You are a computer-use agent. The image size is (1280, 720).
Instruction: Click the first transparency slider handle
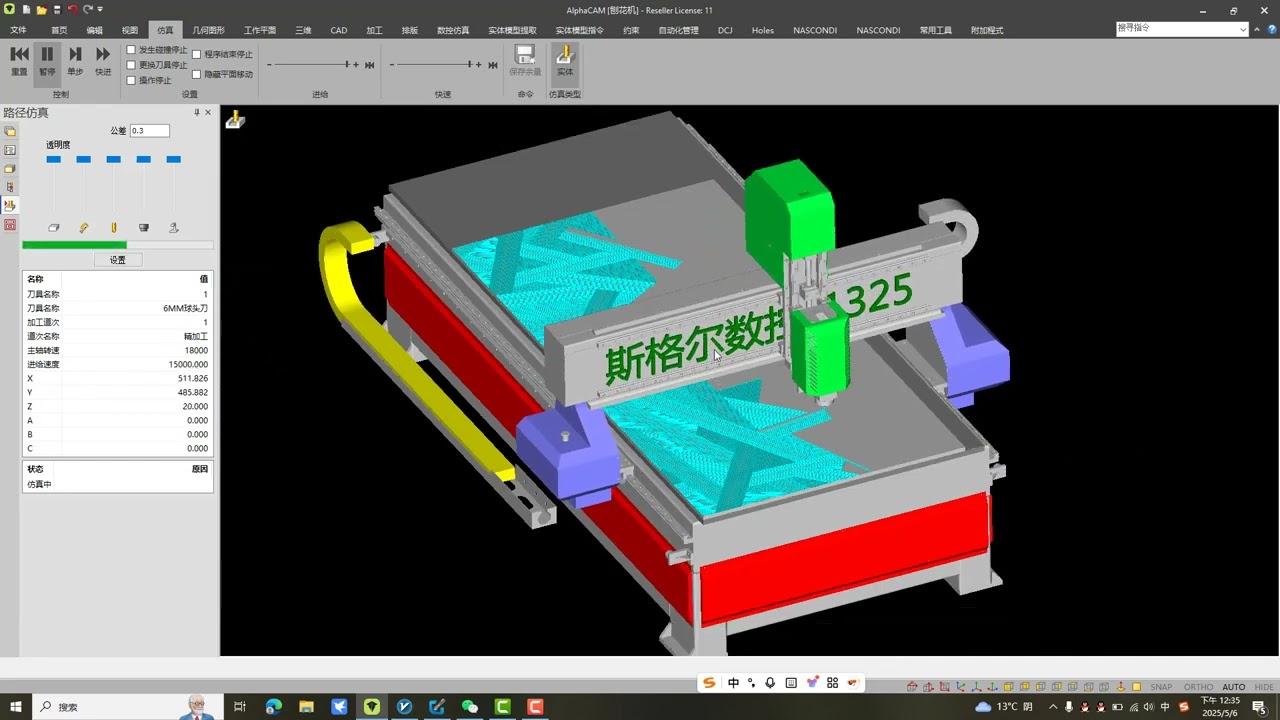pos(54,160)
